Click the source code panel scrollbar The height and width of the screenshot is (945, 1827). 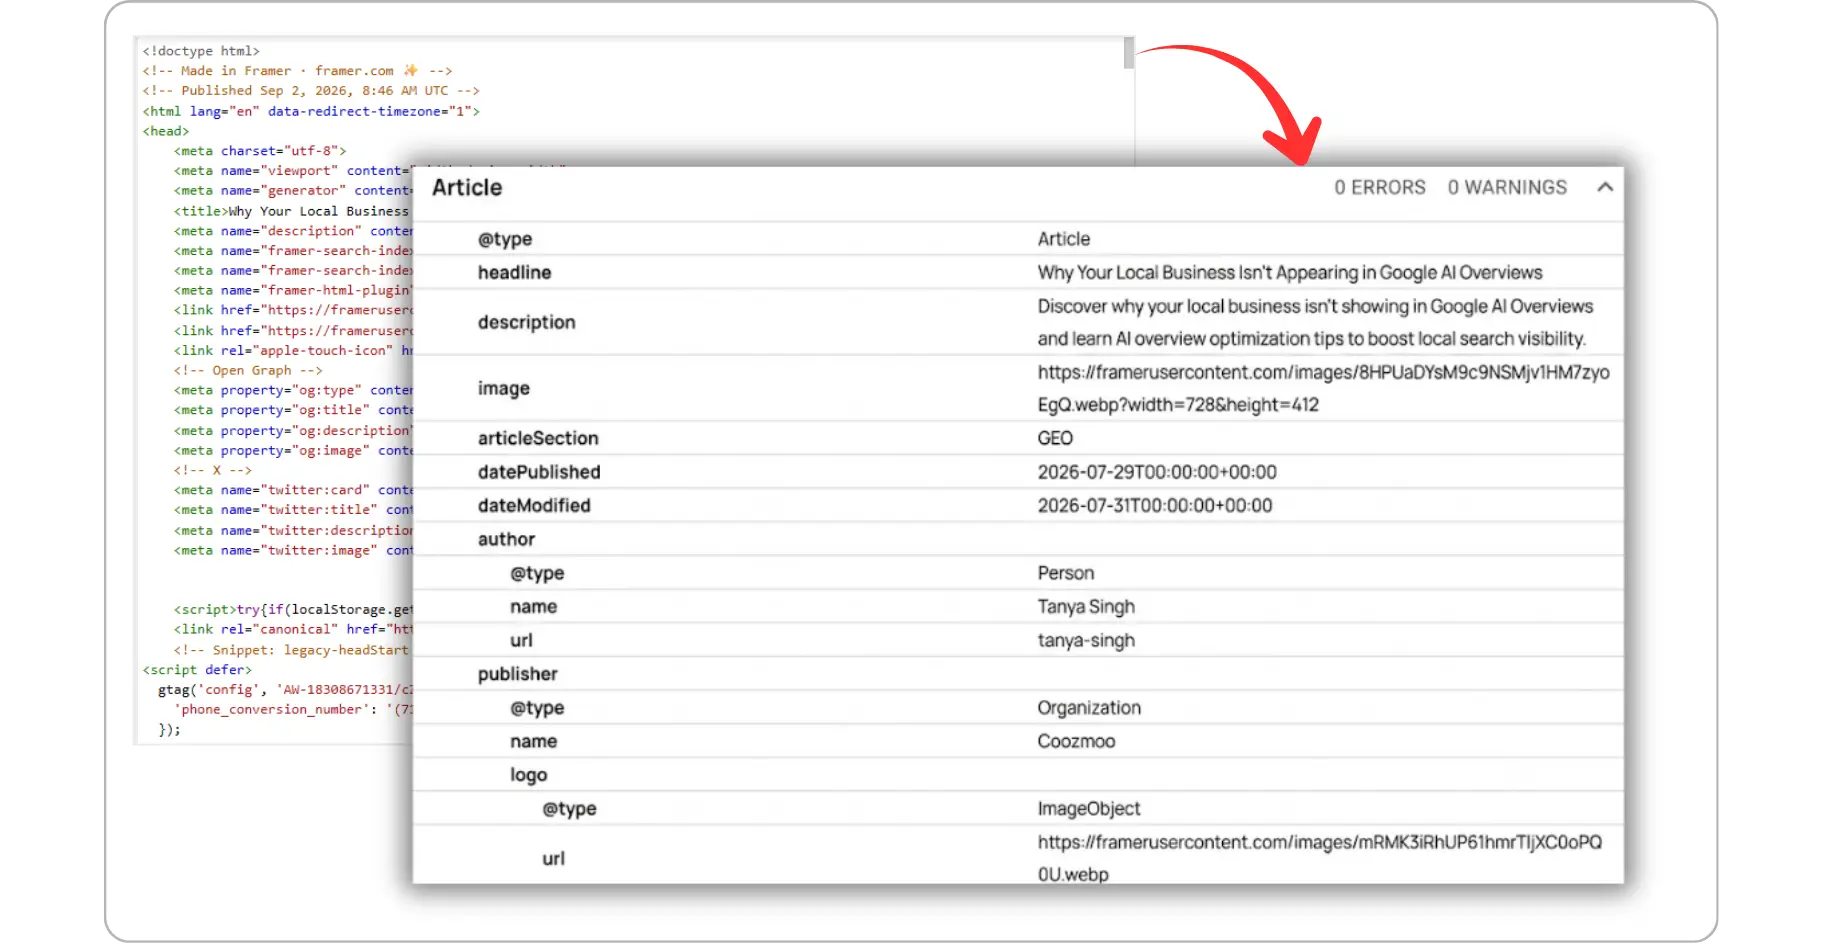(1129, 53)
